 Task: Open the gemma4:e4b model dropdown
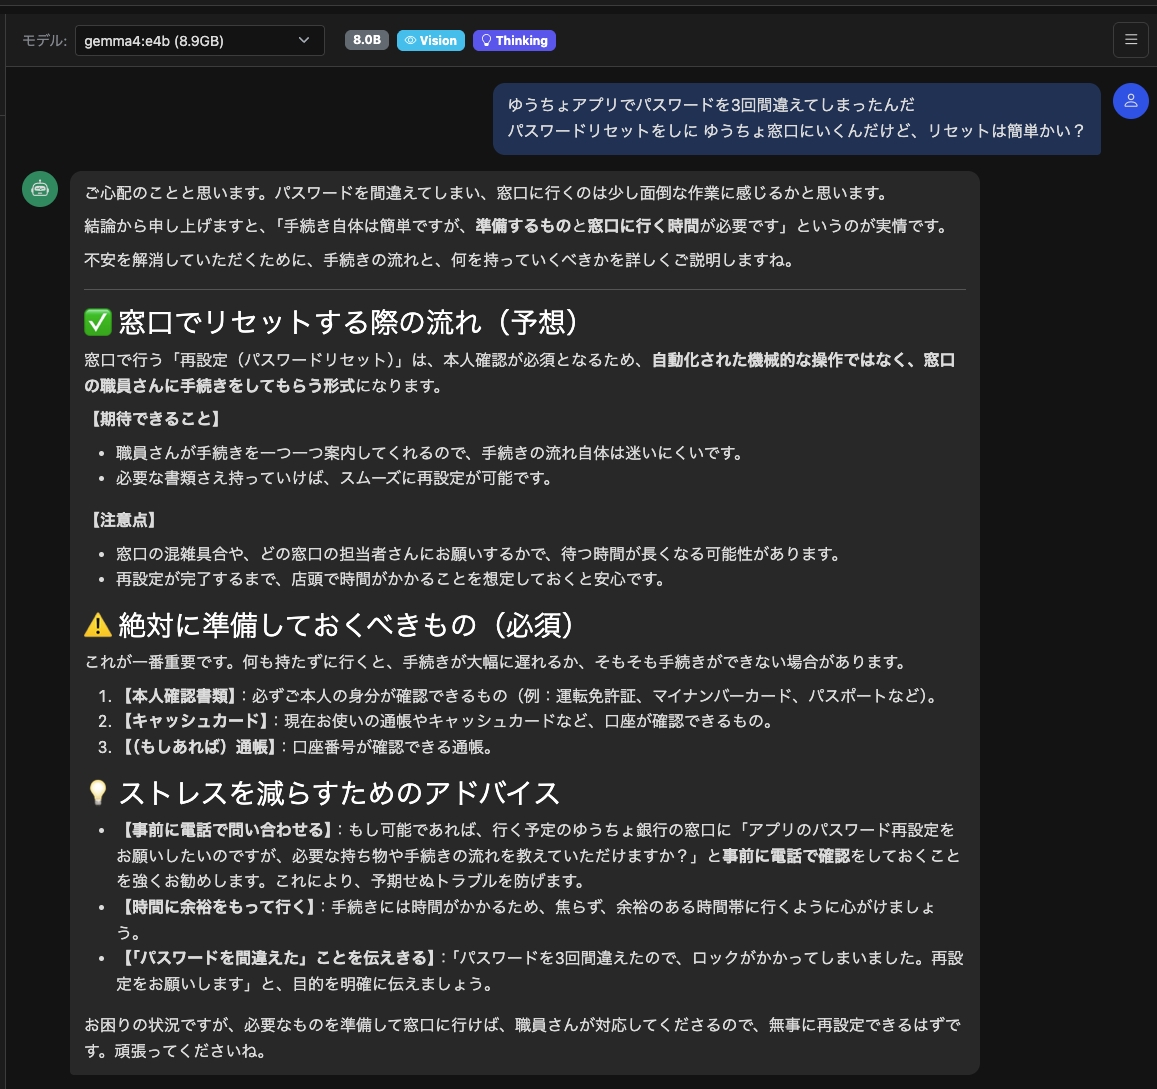click(199, 41)
